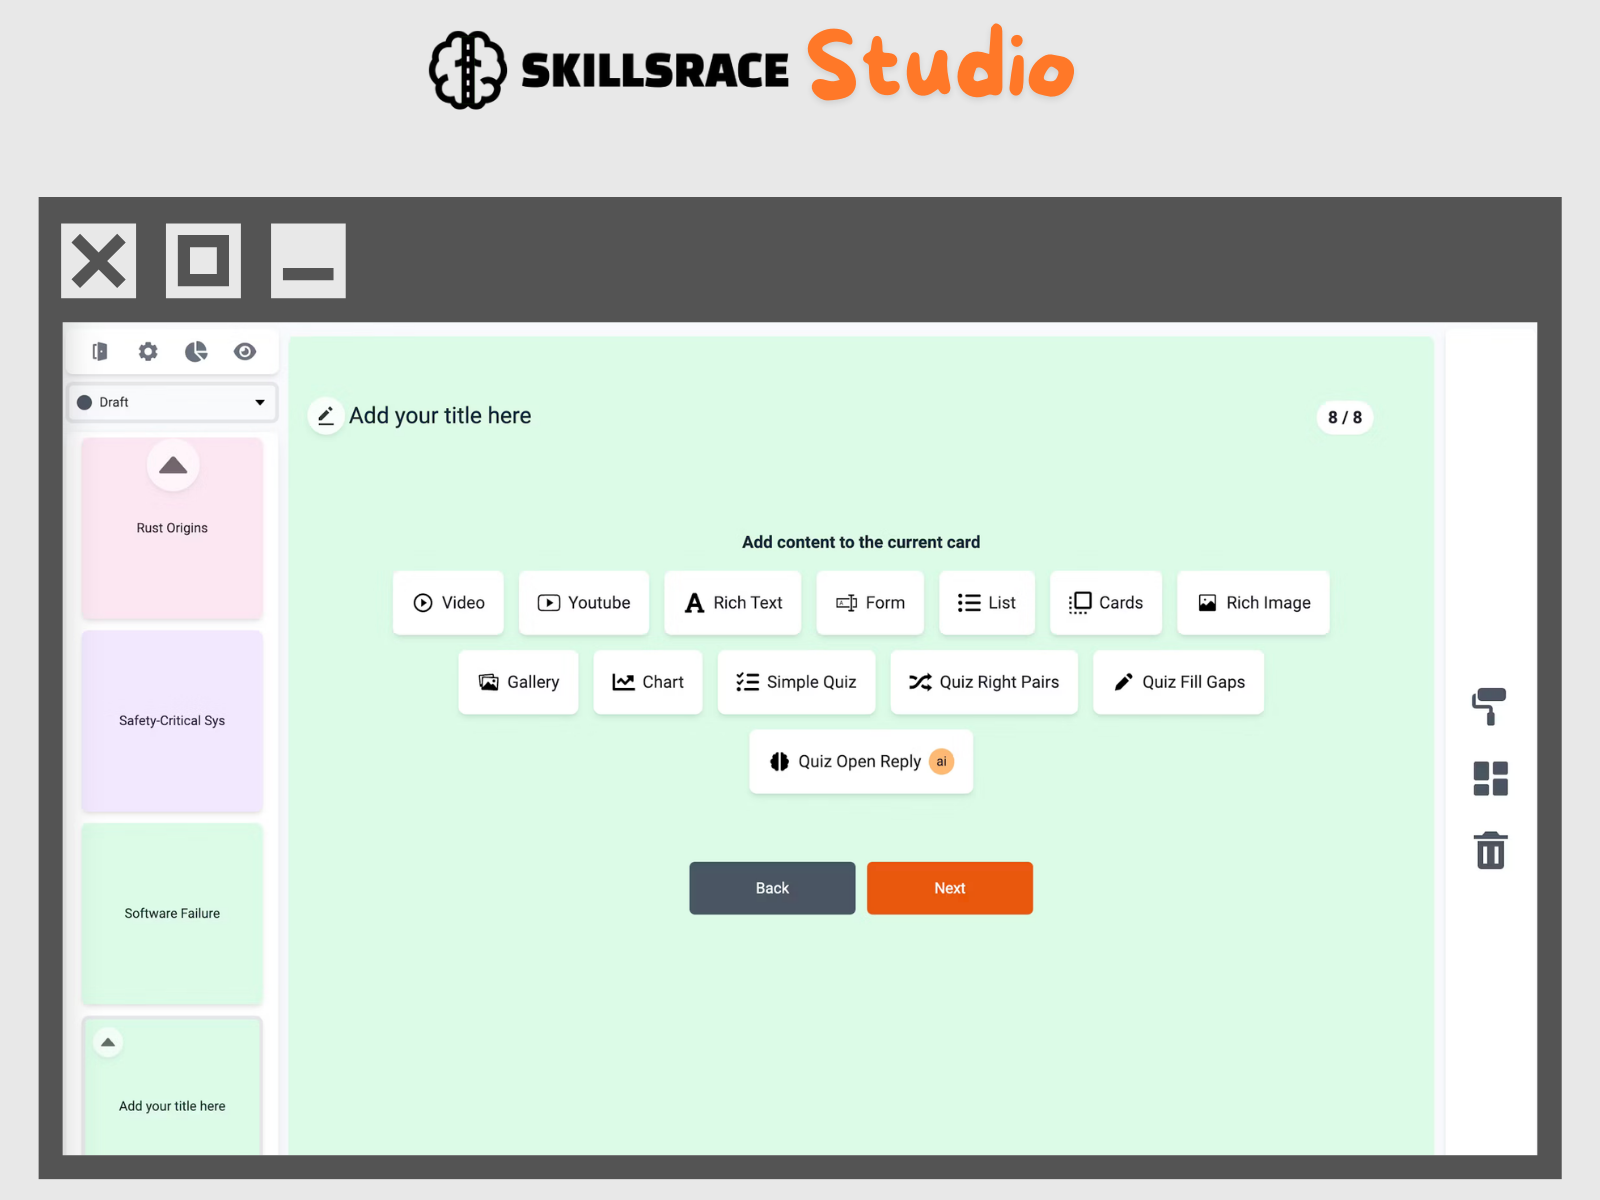Click the square maximize window button
This screenshot has width=1600, height=1200.
coord(203,261)
